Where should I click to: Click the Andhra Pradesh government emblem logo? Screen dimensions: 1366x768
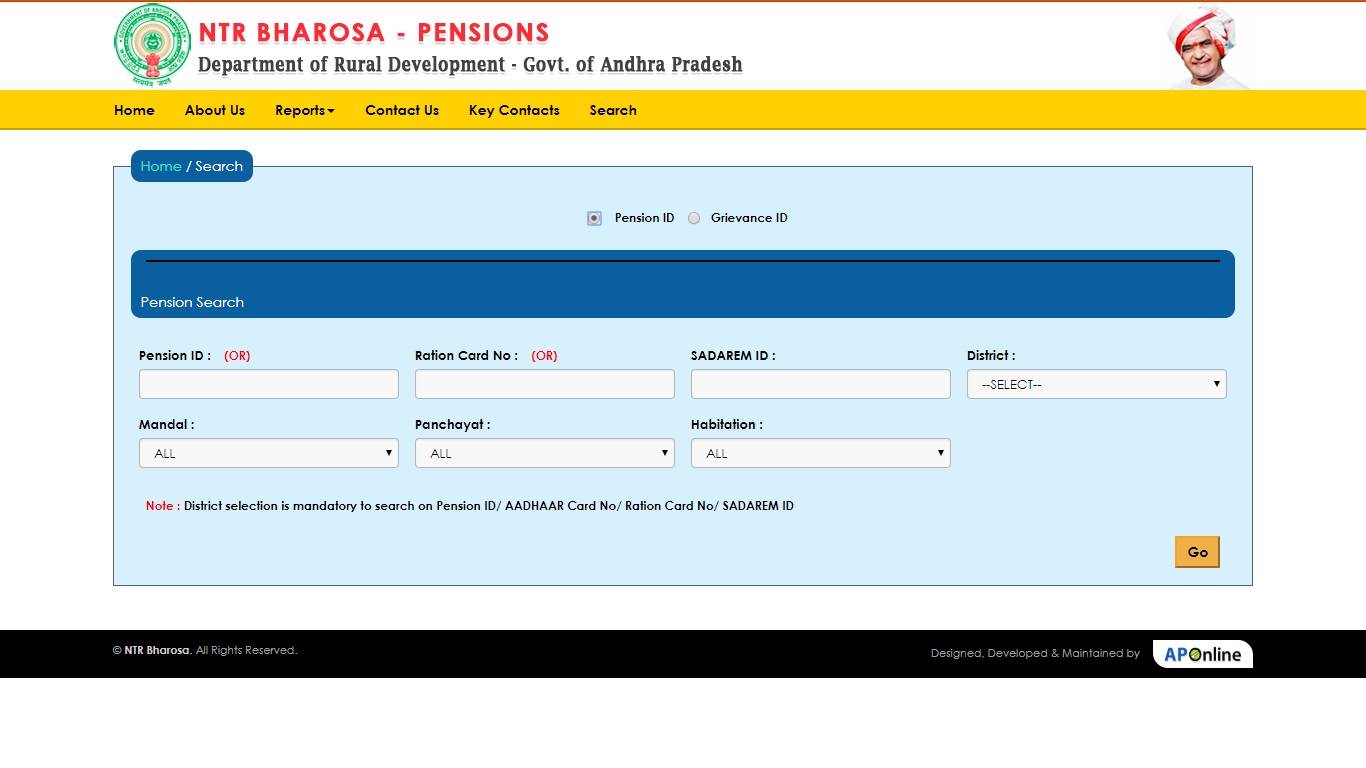click(x=151, y=45)
